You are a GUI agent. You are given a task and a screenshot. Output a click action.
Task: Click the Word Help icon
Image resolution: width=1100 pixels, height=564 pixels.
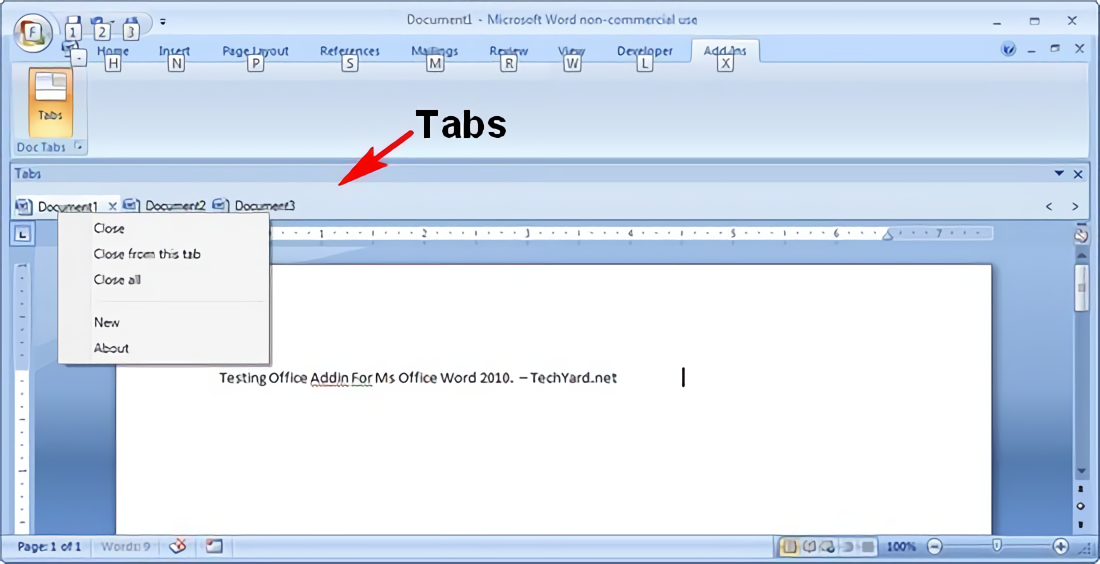tap(1009, 50)
